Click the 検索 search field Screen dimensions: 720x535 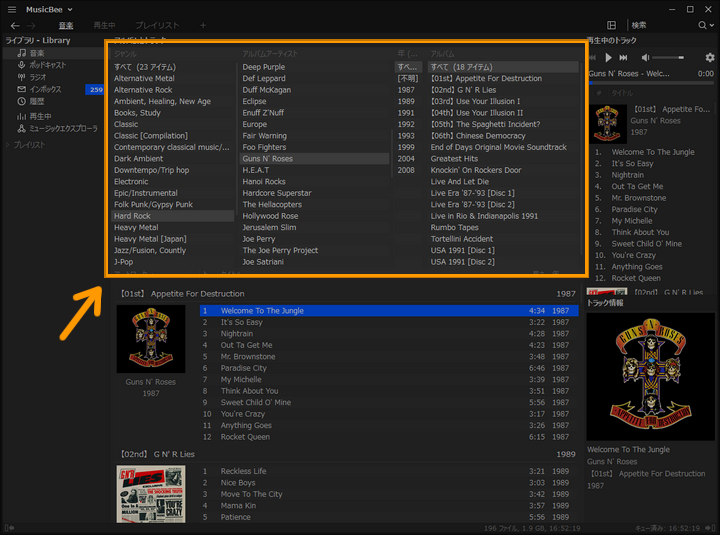(x=661, y=25)
